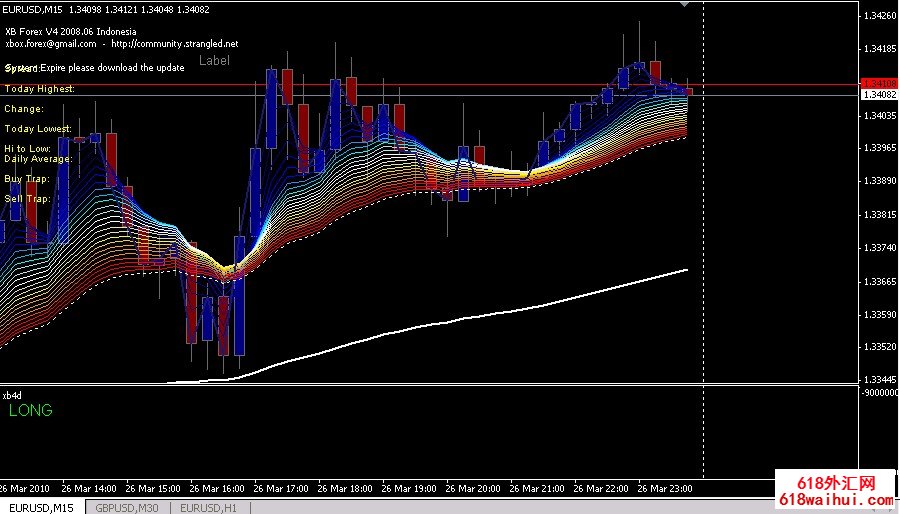The image size is (900, 514).
Task: Click the 'Buy Trap:' label
Action: [27, 179]
